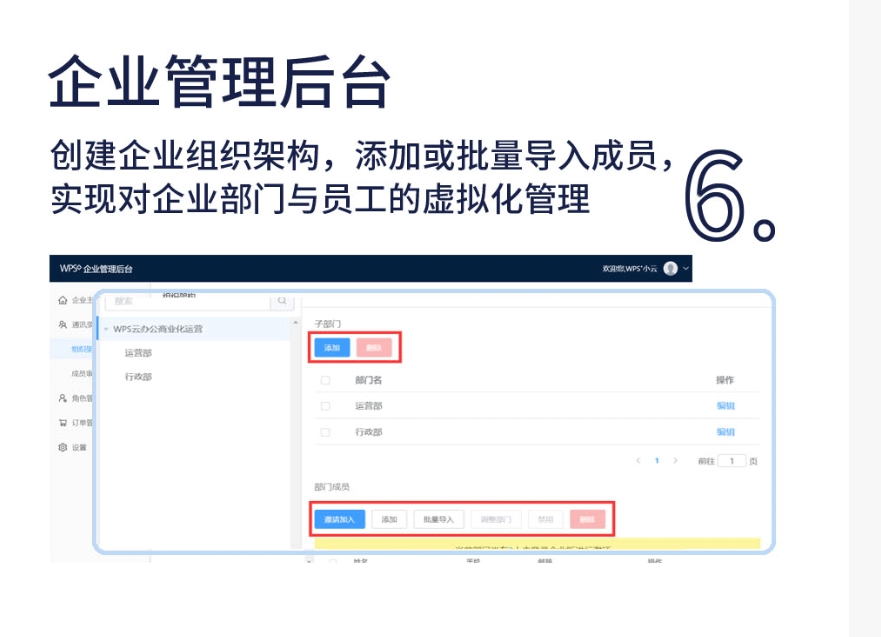Click 编辑 link in the 行政部 row
Image resolution: width=881 pixels, height=637 pixels.
725,432
